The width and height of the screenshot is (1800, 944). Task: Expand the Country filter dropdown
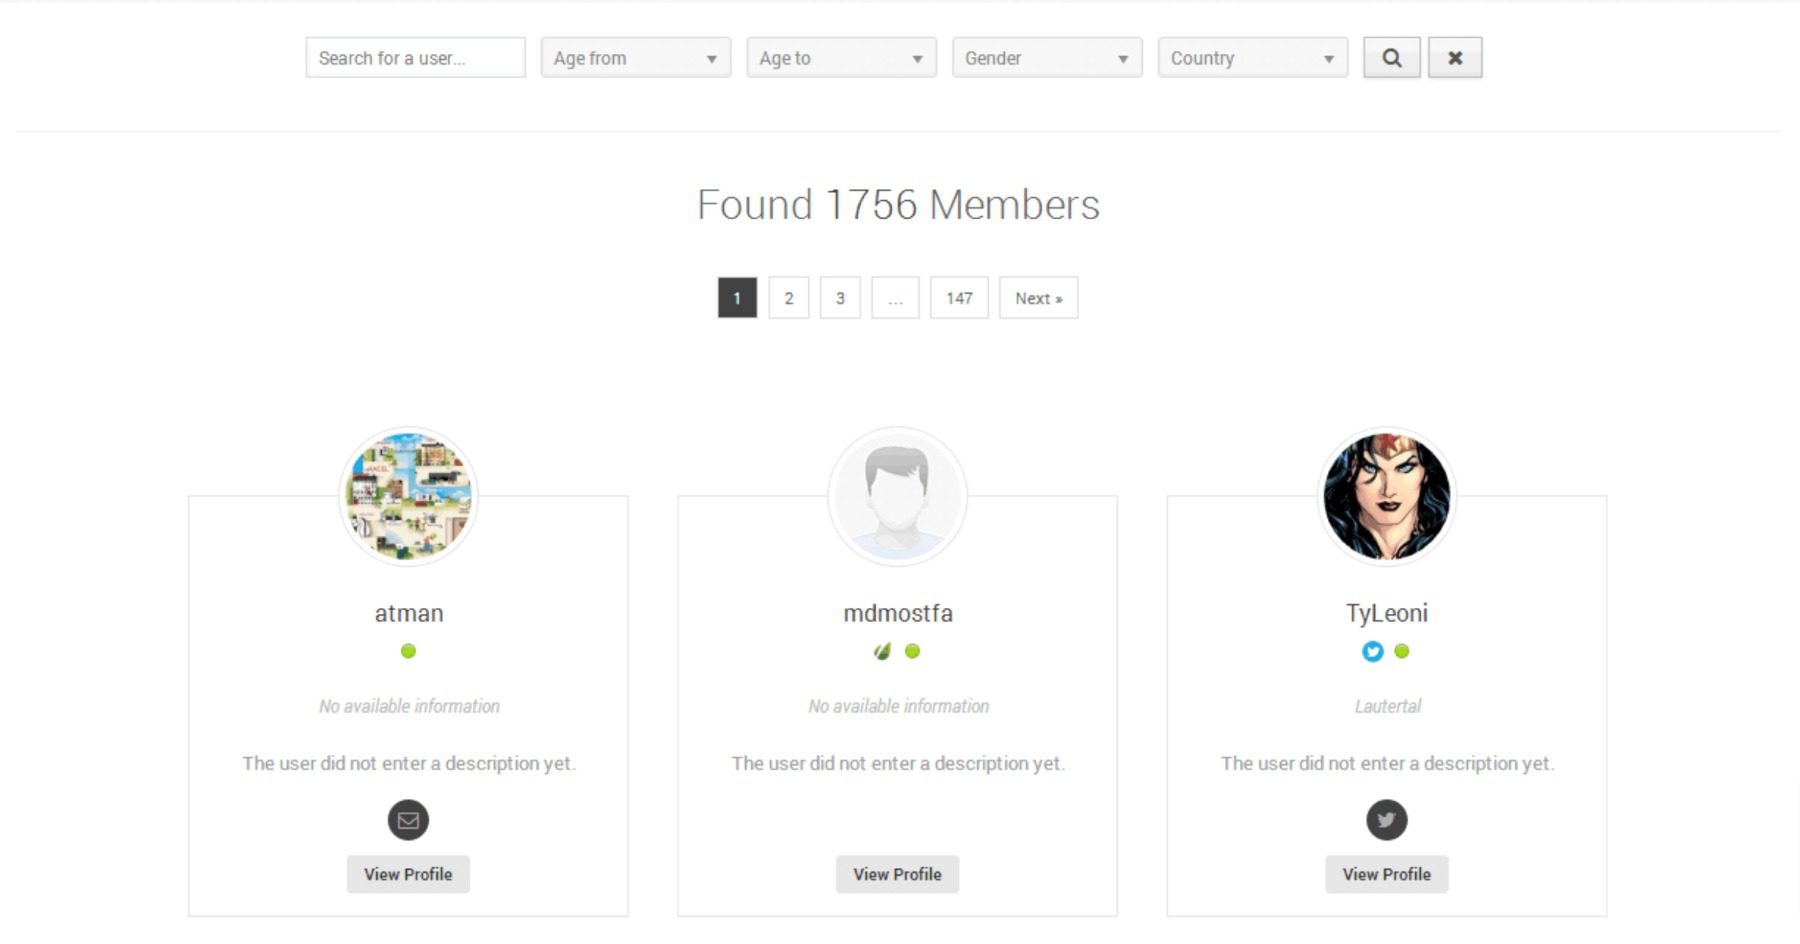click(x=1252, y=57)
